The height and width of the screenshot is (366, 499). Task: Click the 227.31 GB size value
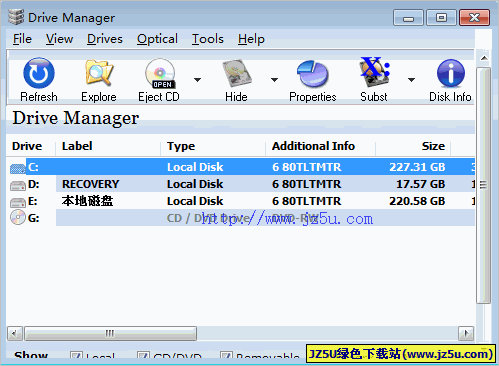click(417, 167)
